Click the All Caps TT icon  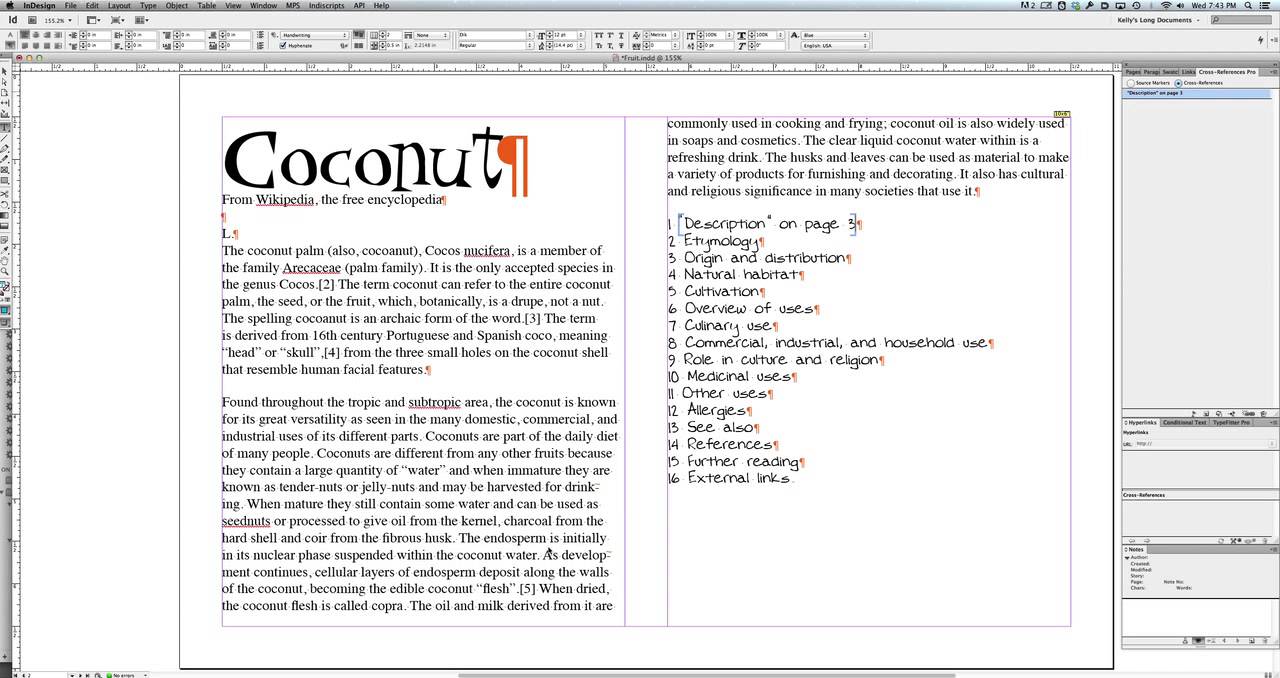(x=600, y=35)
